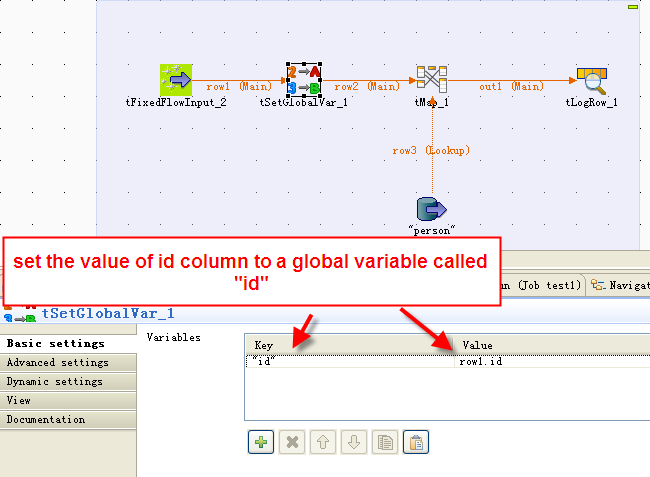
Task: Click the green plus add-row button
Action: pyautogui.click(x=261, y=442)
